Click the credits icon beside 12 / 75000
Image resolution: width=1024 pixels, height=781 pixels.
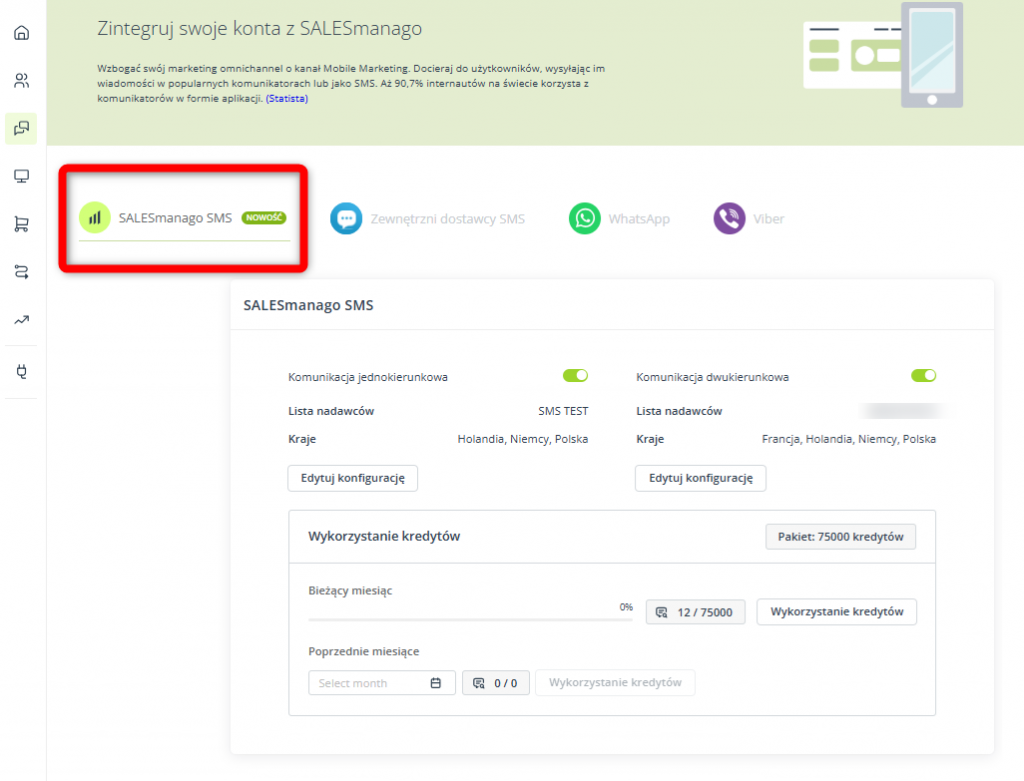pos(662,612)
